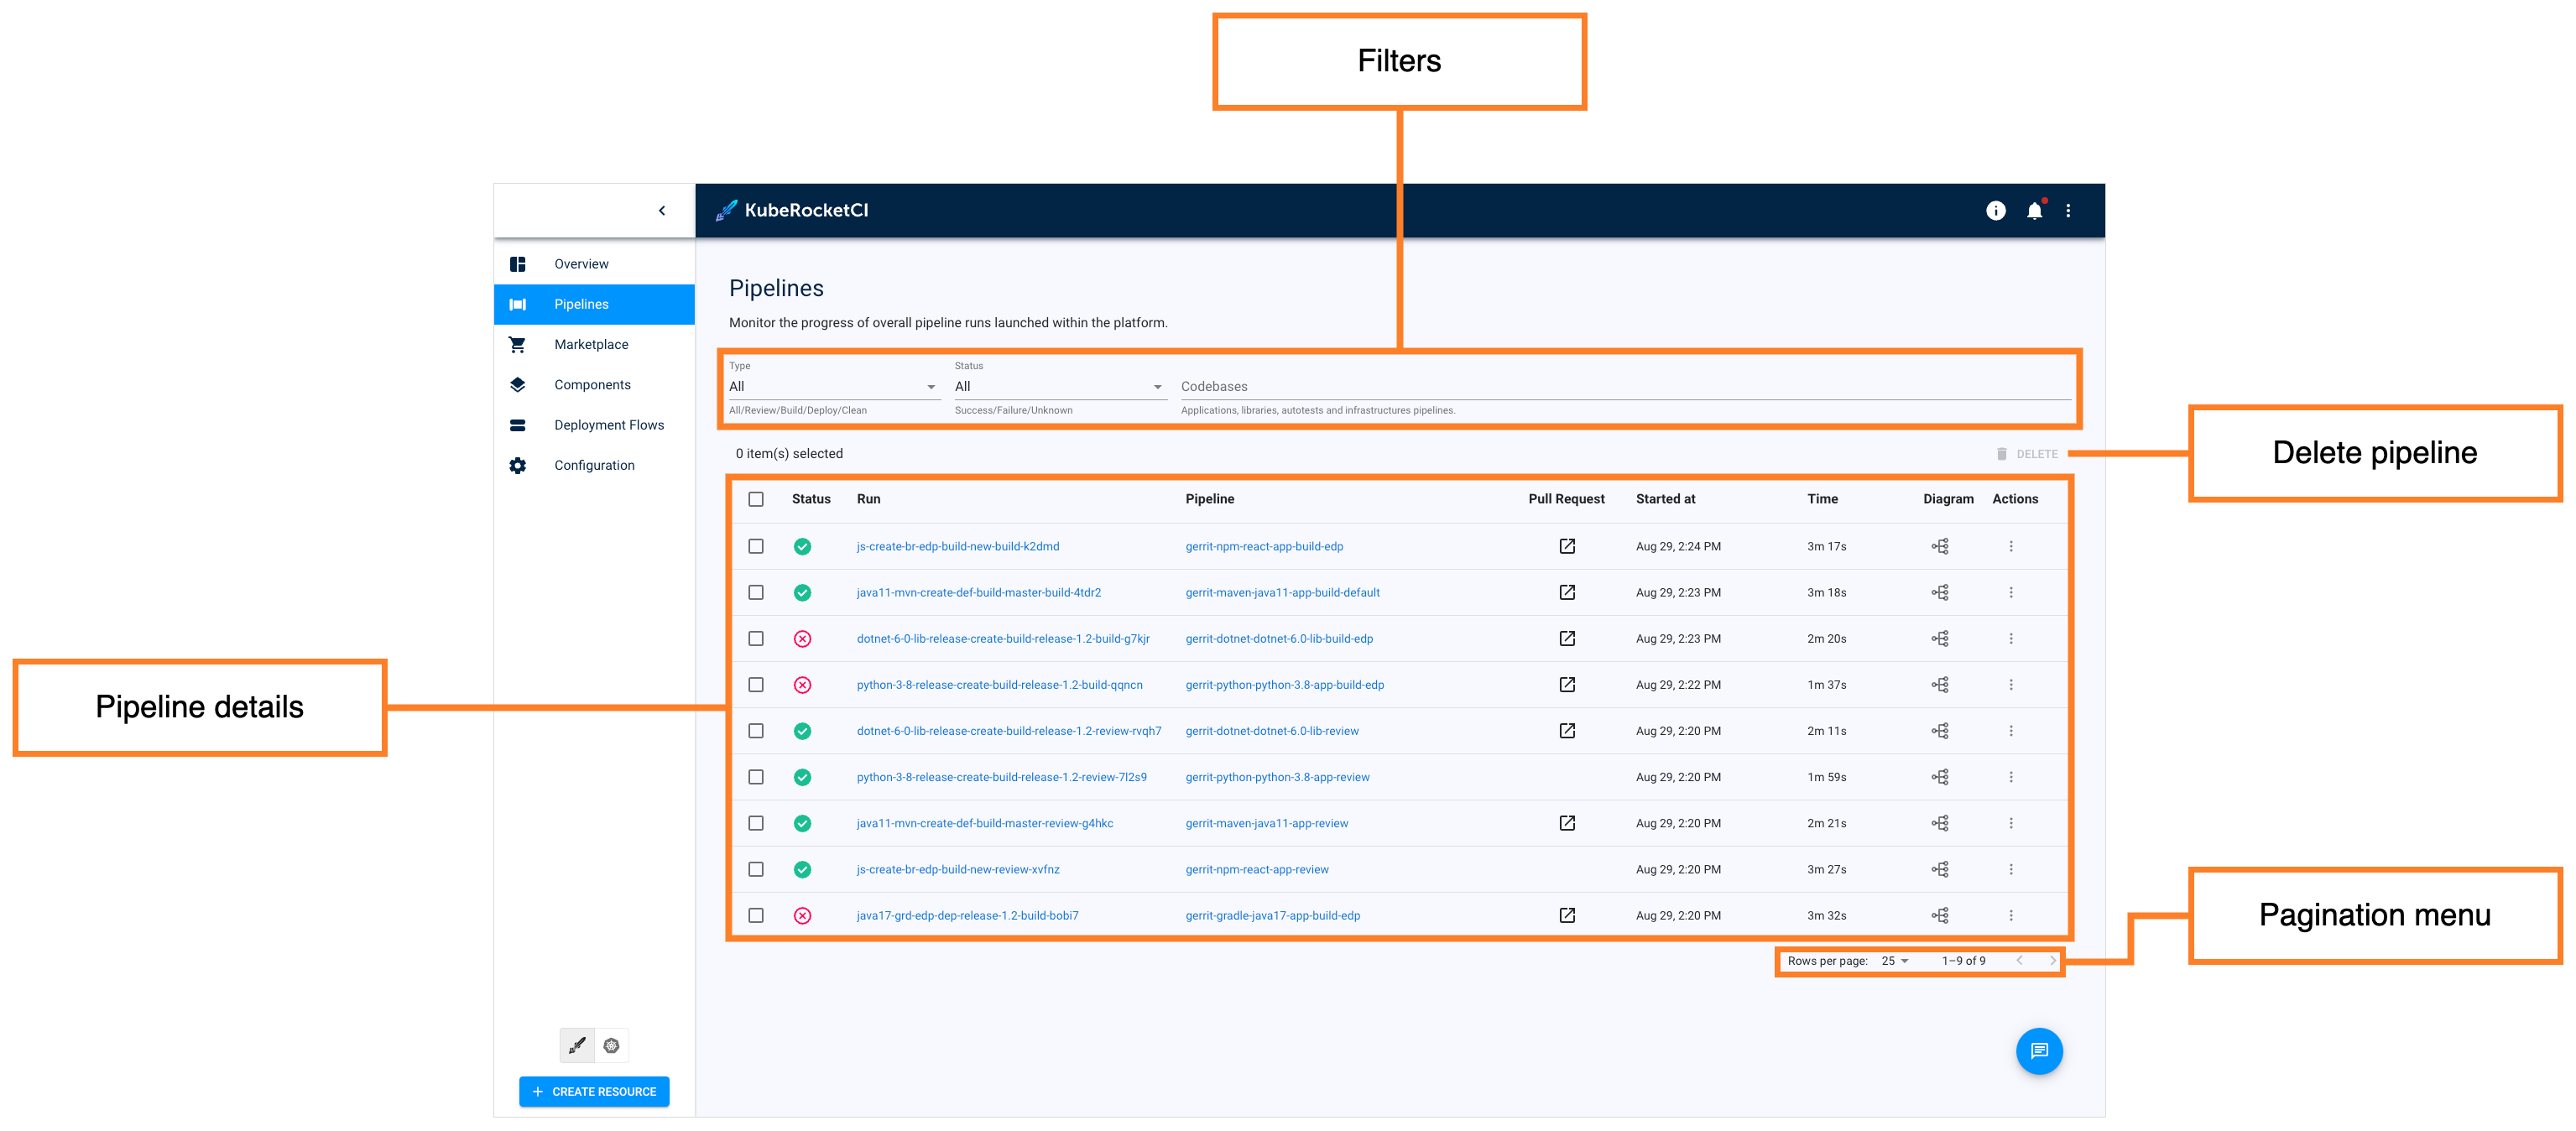Check the java11 master-review-g4hkc row checkbox
2576x1131 pixels.
point(756,823)
